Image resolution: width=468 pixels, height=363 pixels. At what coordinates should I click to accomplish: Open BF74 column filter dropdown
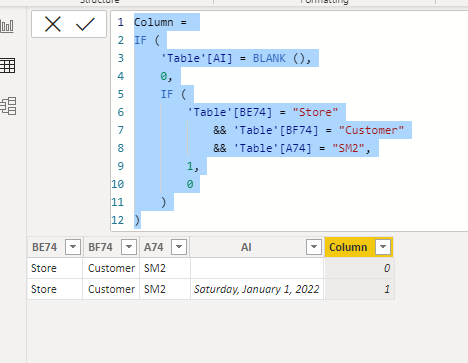129,247
